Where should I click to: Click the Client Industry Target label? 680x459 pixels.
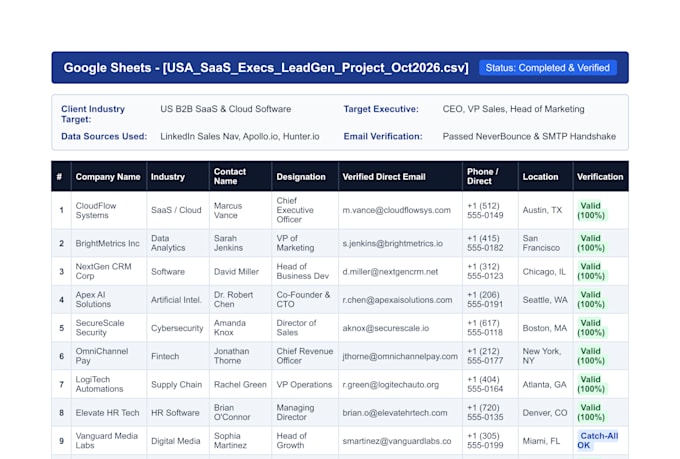93,114
